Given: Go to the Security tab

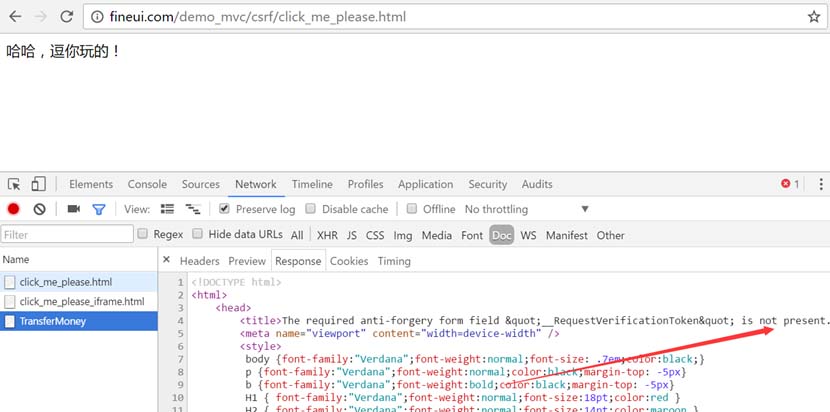Looking at the screenshot, I should pyautogui.click(x=488, y=184).
